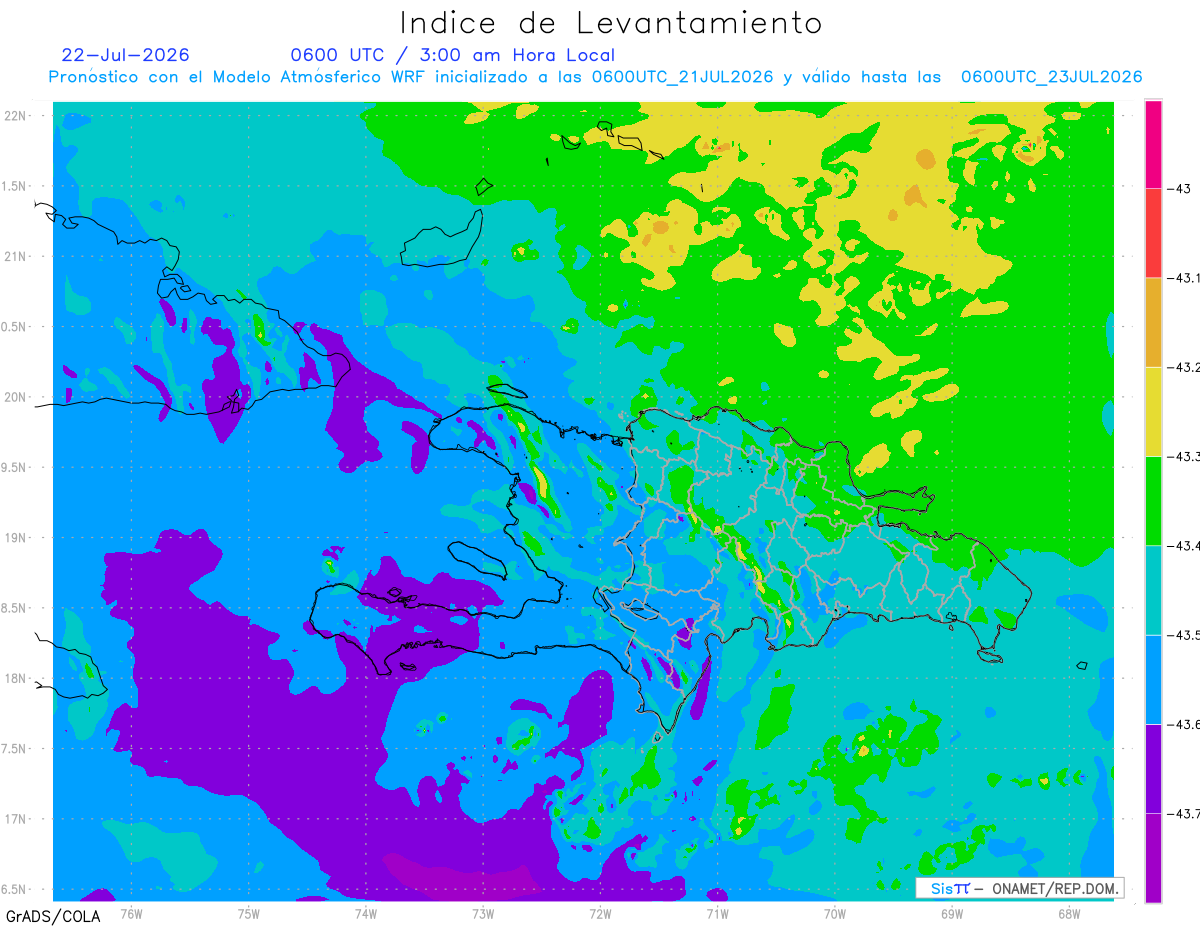Click the '-43.3' legend value
The width and height of the screenshot is (1200, 927).
point(1183,456)
